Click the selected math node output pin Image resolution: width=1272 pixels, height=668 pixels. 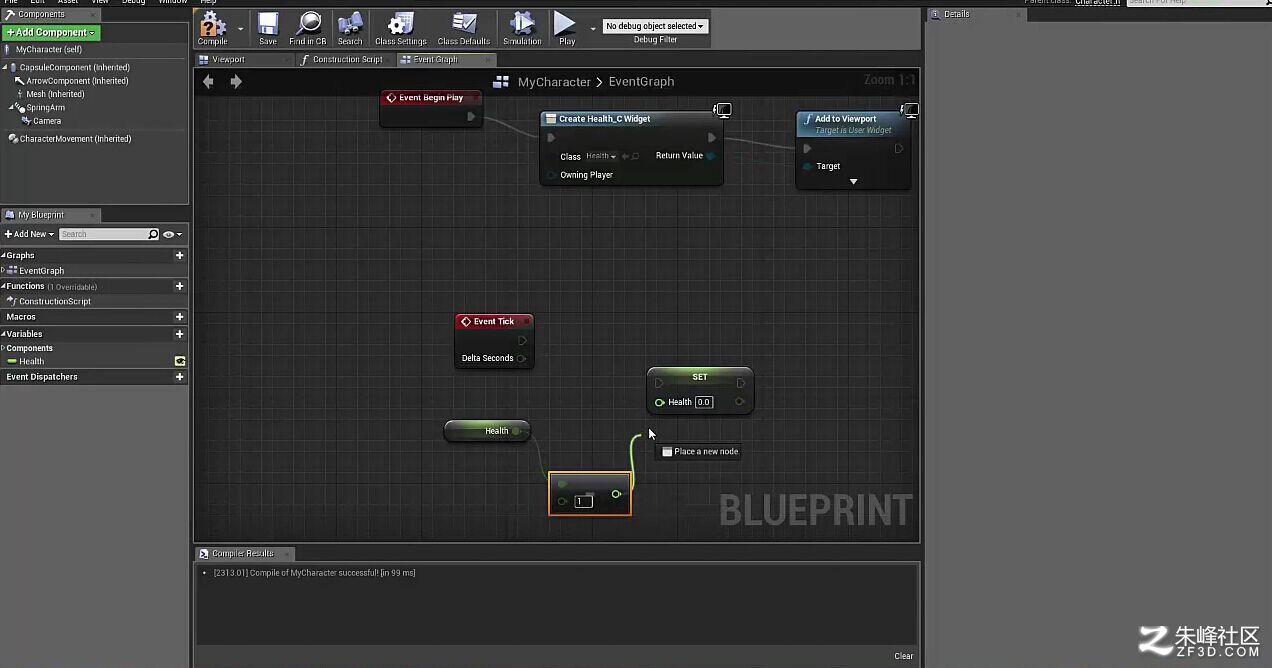tap(616, 494)
